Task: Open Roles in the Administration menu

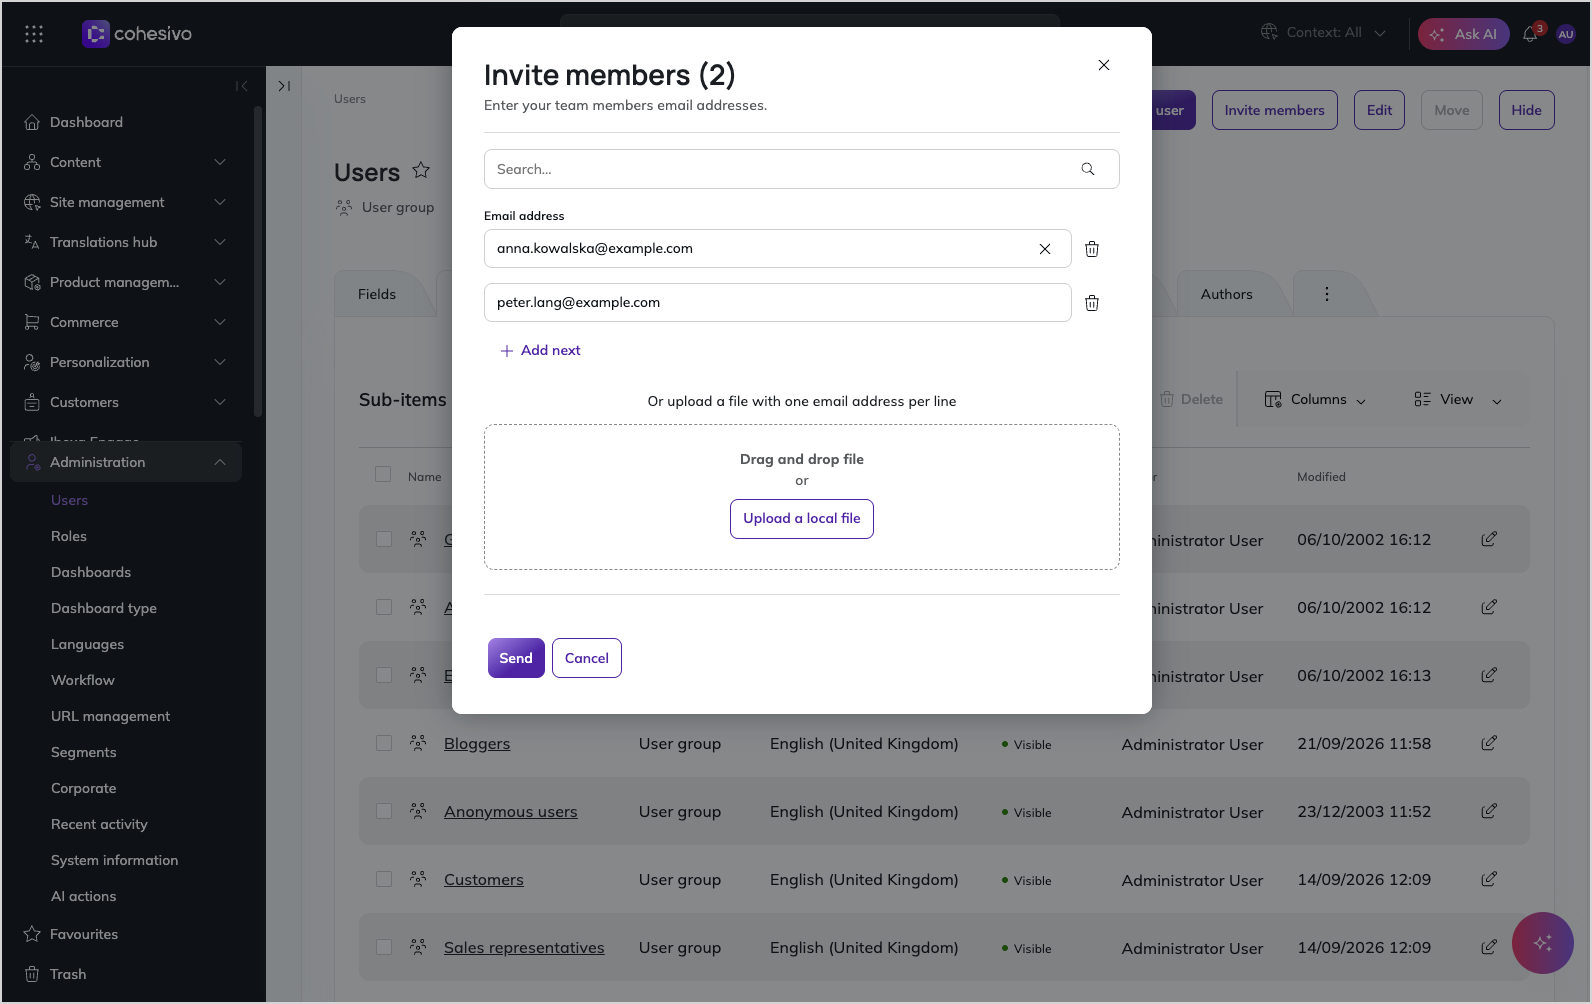Action: [69, 536]
